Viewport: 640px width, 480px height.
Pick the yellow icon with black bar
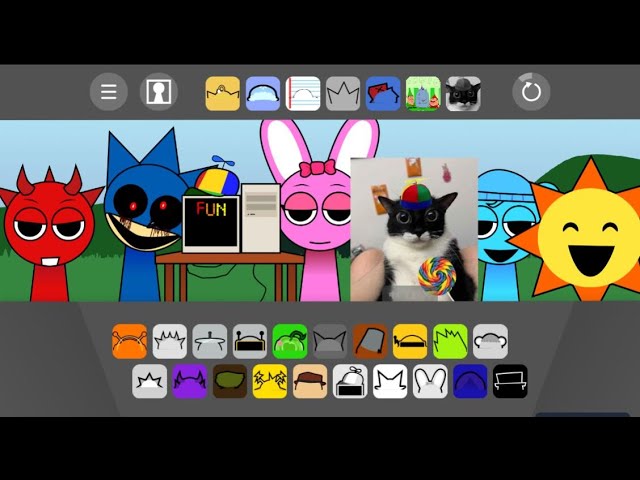click(x=410, y=342)
